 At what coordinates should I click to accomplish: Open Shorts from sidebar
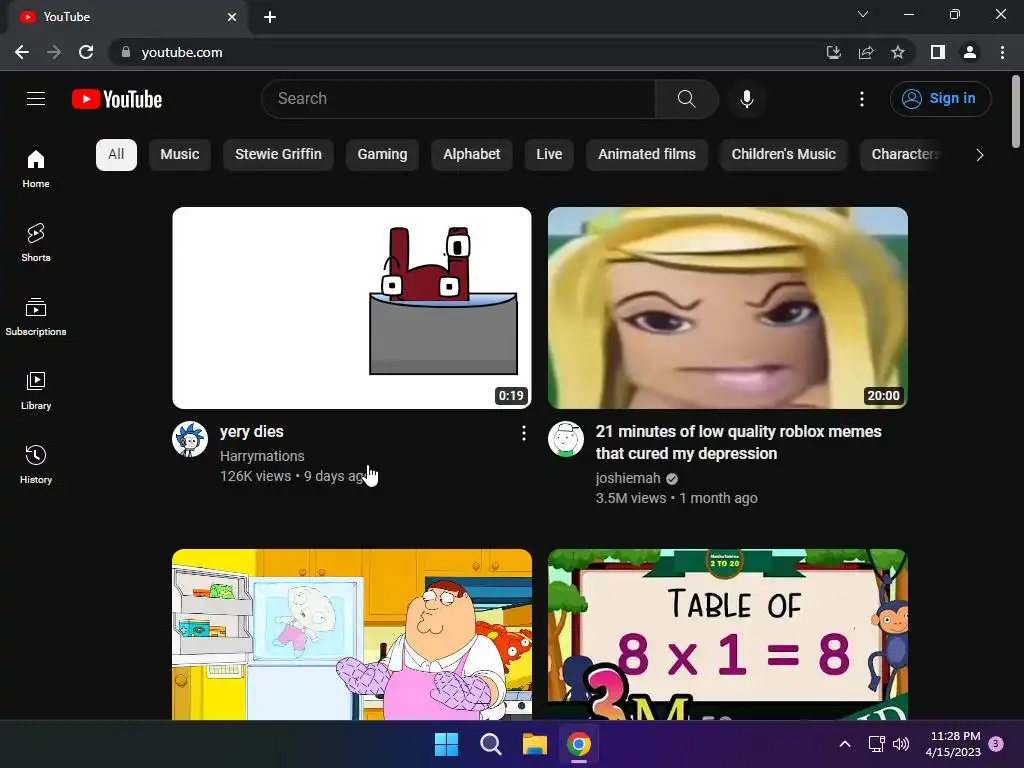pos(36,242)
